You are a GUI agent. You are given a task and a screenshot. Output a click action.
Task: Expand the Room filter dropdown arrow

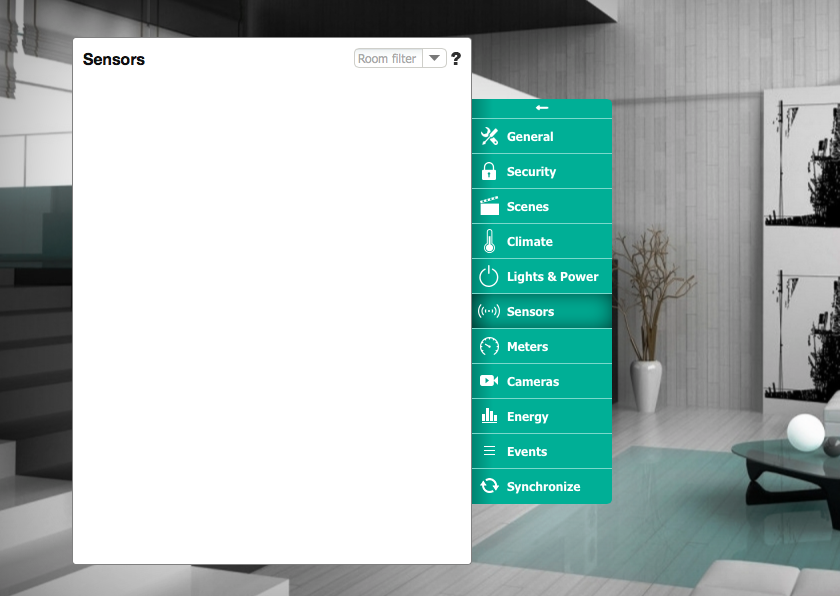[x=434, y=59]
